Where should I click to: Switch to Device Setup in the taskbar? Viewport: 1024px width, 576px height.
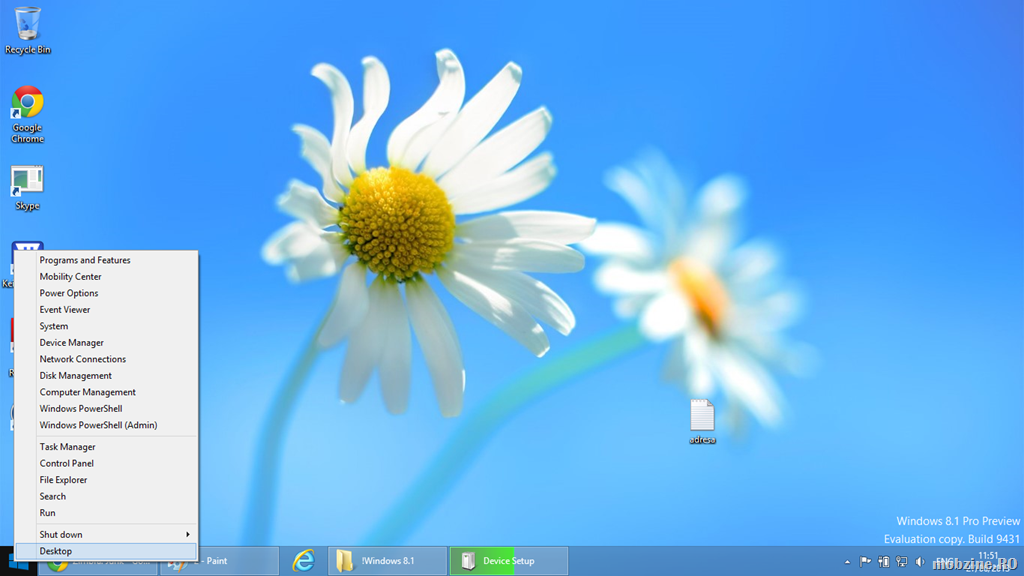tap(509, 561)
